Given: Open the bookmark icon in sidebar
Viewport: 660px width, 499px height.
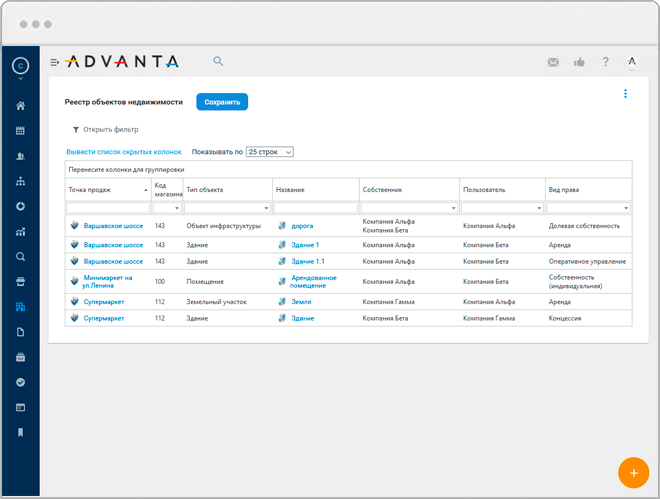Looking at the screenshot, I should click(20, 433).
